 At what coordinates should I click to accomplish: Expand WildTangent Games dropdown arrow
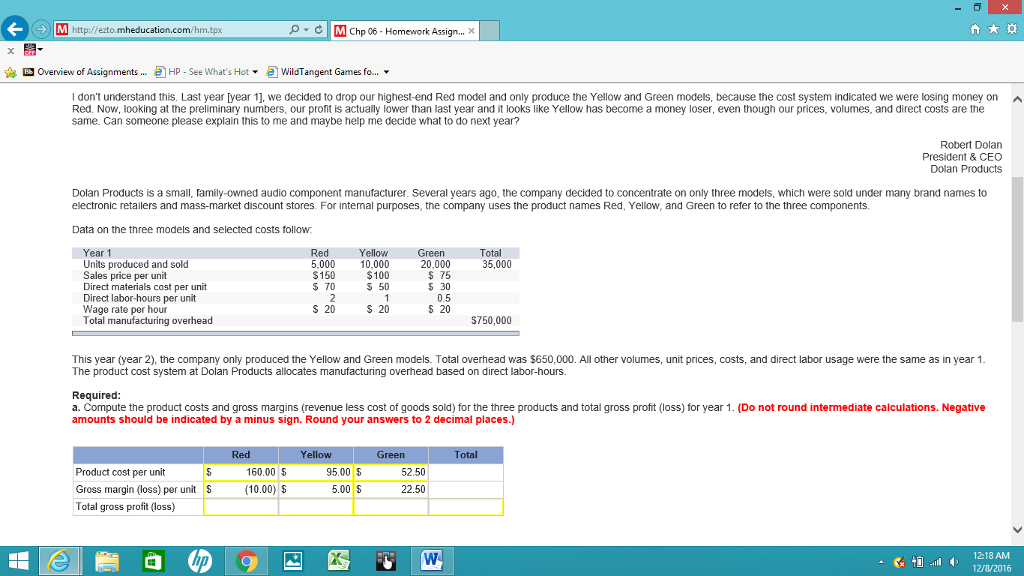[386, 72]
